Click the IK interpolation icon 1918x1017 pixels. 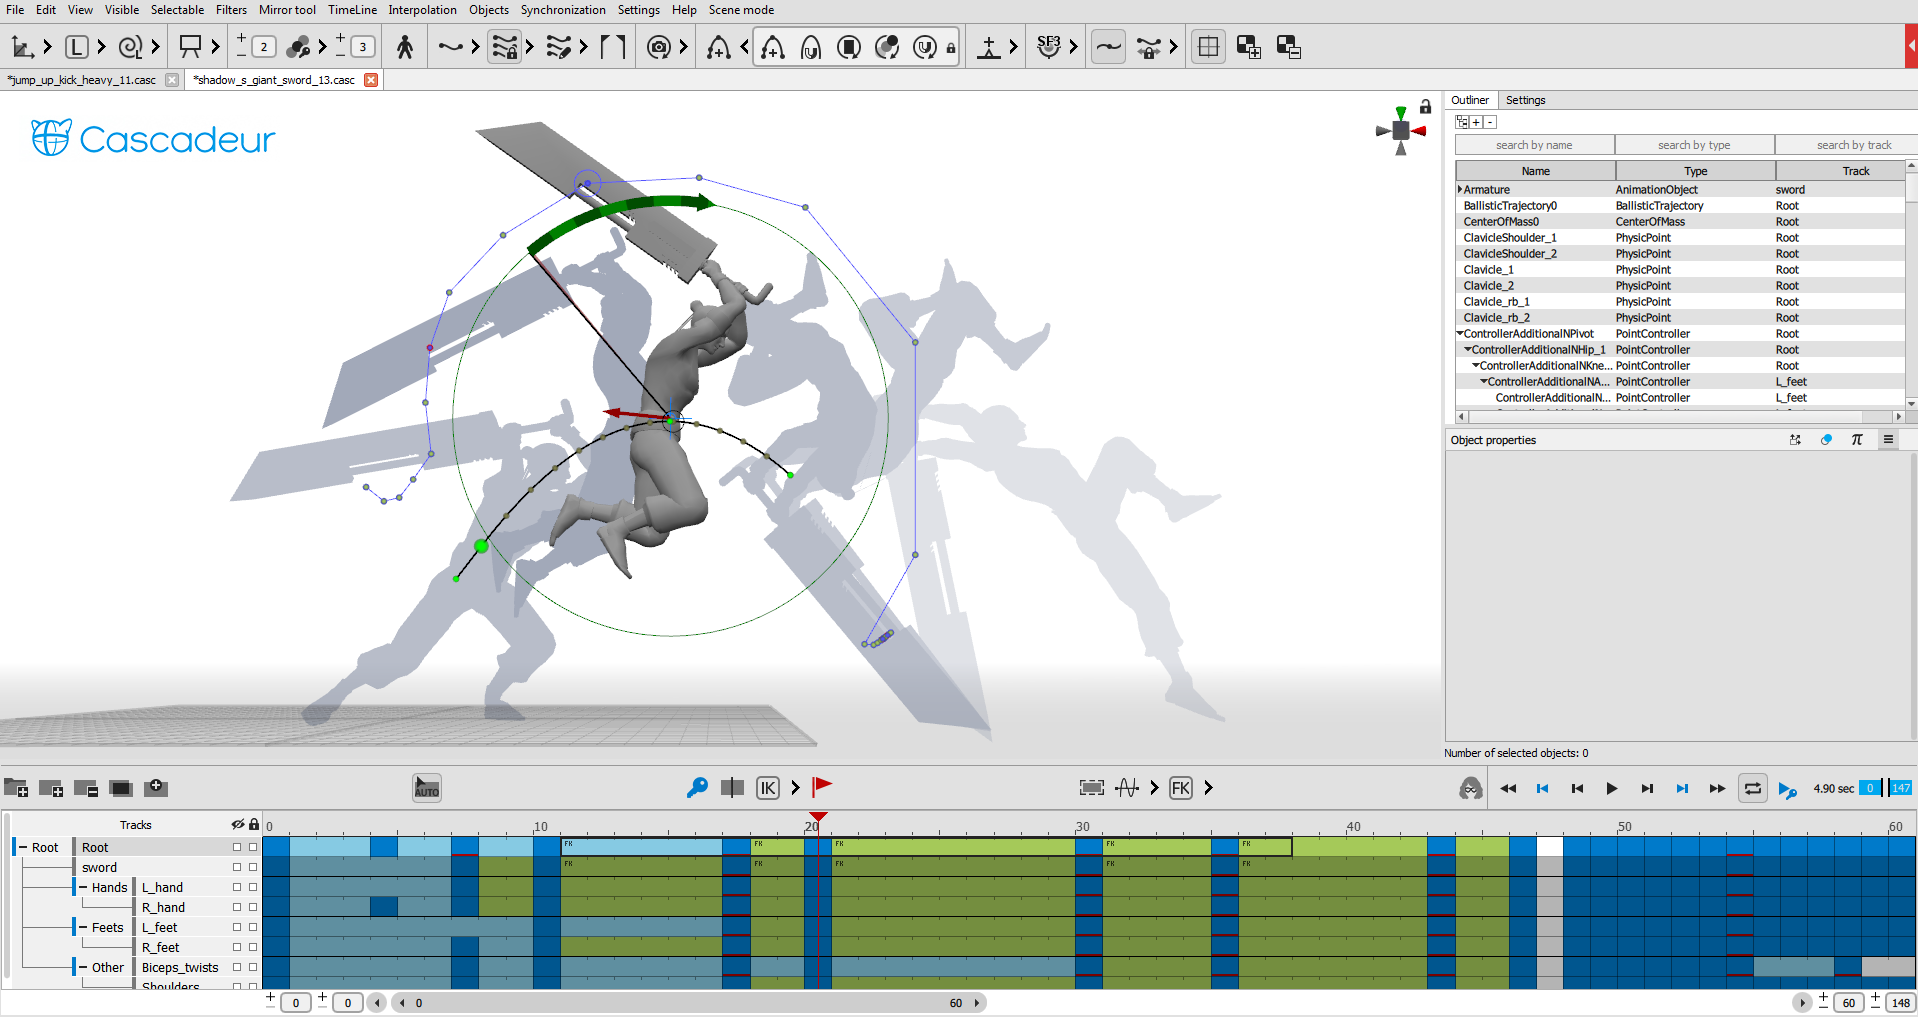point(767,788)
